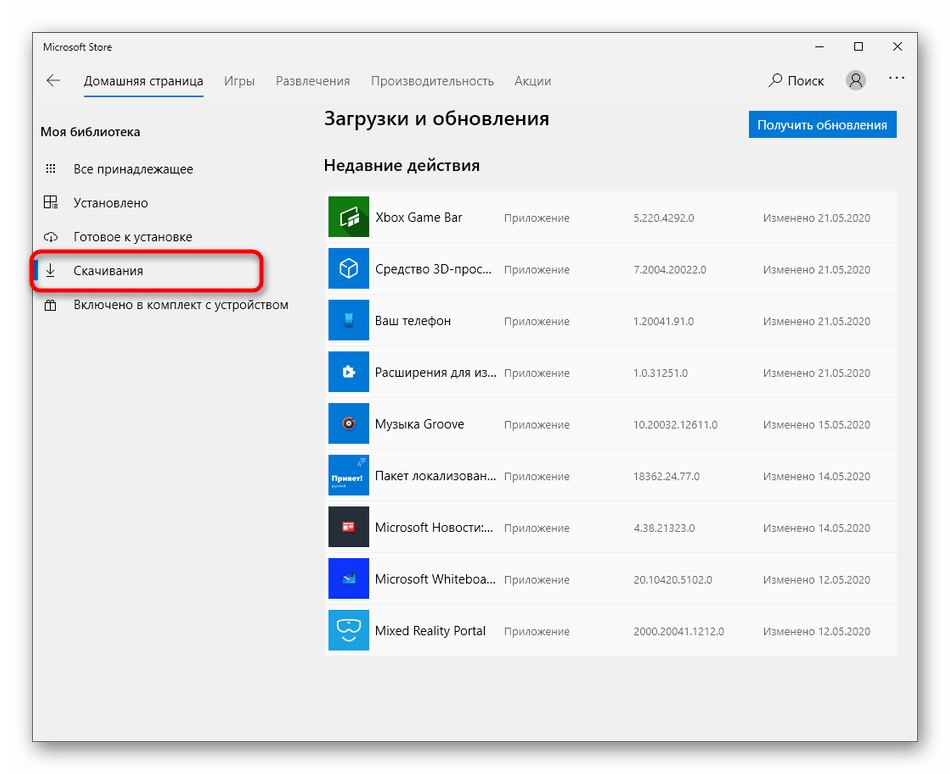The height and width of the screenshot is (774, 950).
Task: Click the Mixed Reality Portal headset icon
Action: (x=348, y=631)
